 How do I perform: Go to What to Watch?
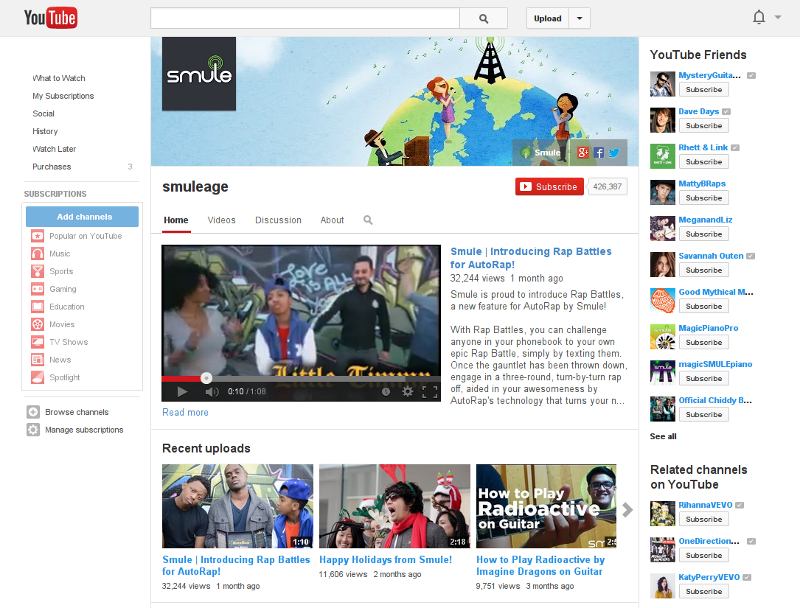[x=59, y=78]
